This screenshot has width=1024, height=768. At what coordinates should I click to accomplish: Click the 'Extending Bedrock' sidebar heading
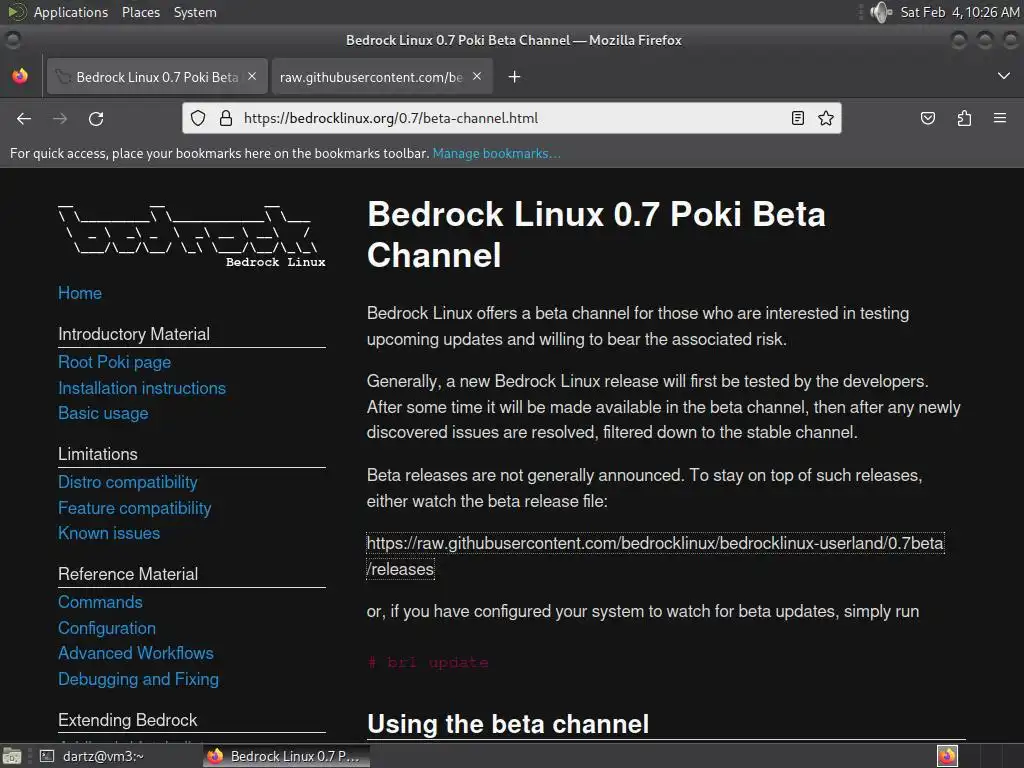pos(127,720)
